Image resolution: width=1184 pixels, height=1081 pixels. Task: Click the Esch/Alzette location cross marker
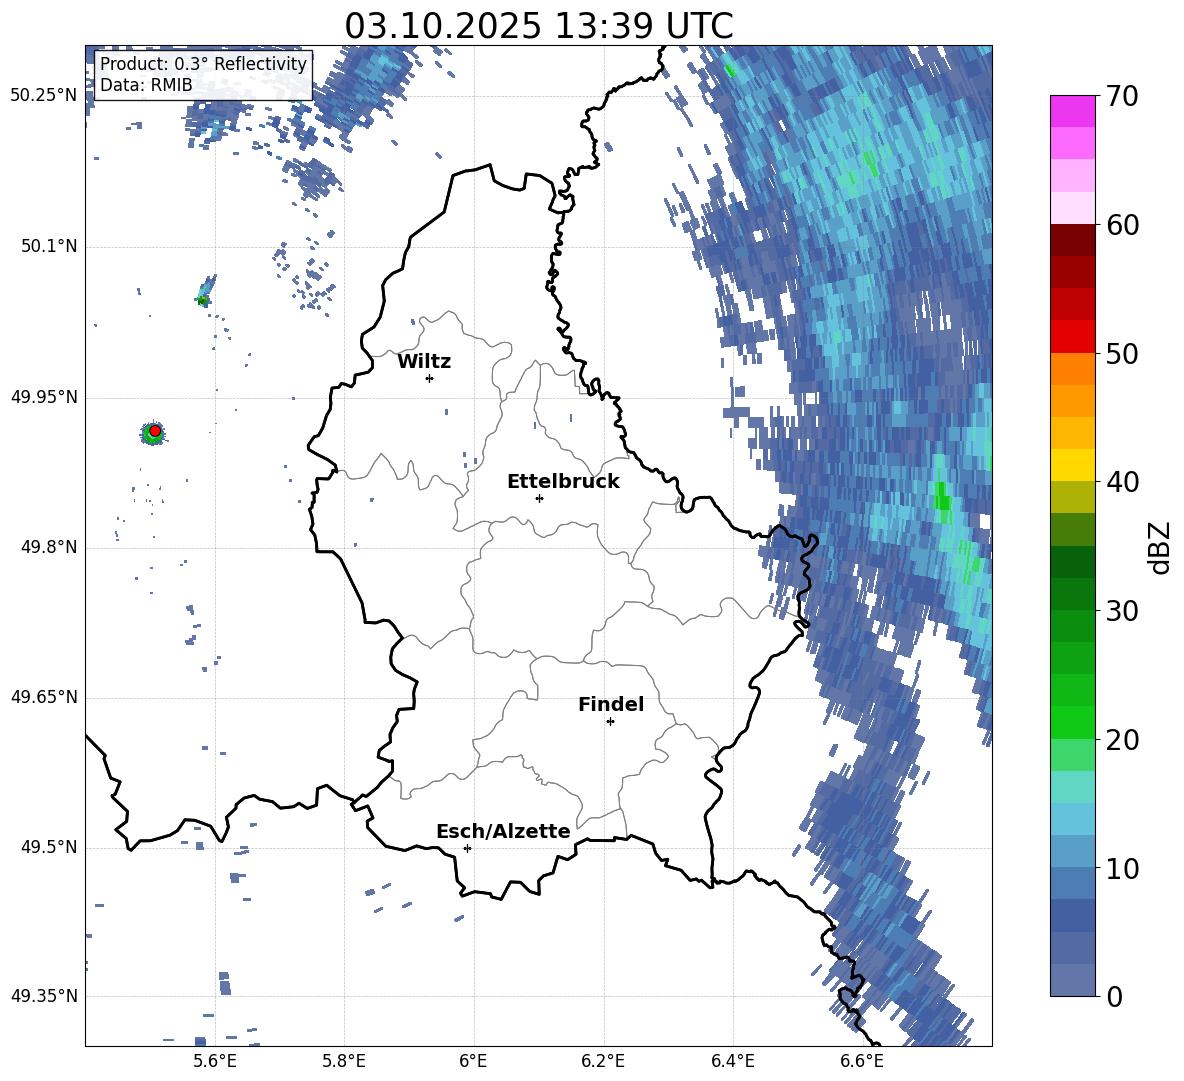(467, 848)
